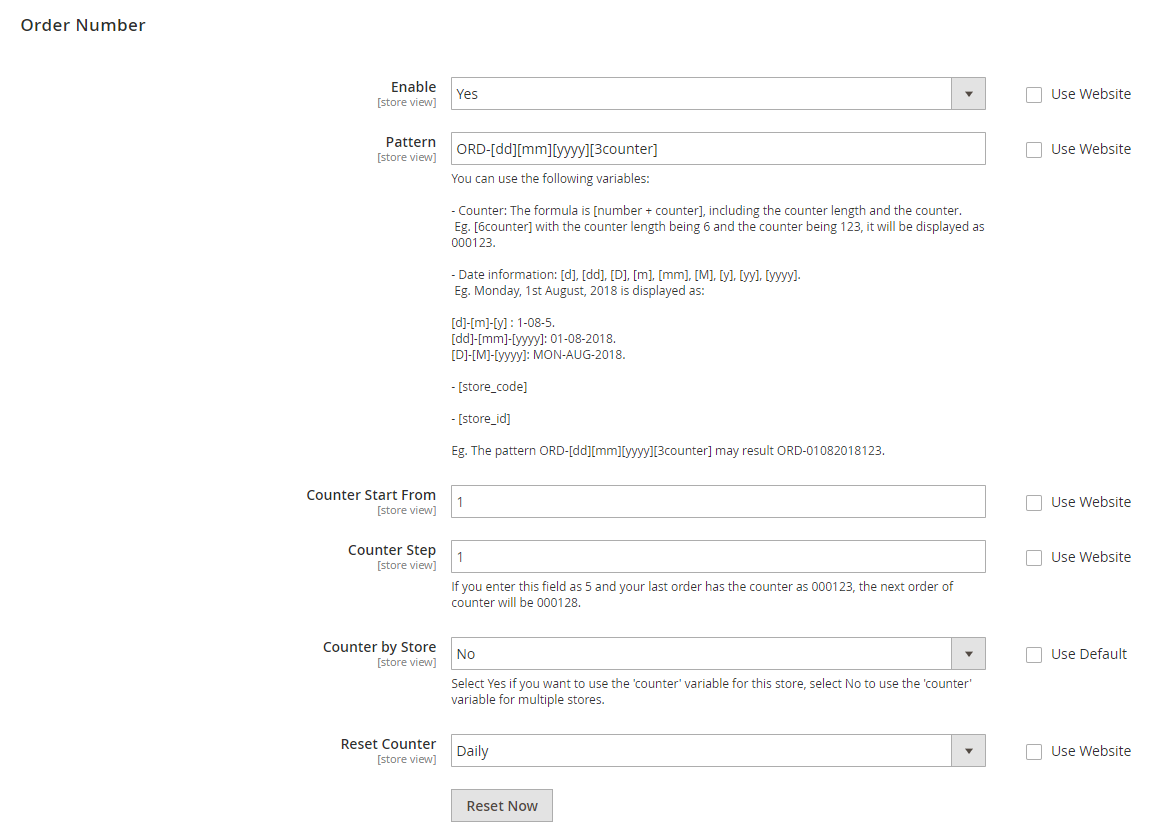
Task: Tick Use Website checkbox for Enable
Action: tap(1034, 95)
